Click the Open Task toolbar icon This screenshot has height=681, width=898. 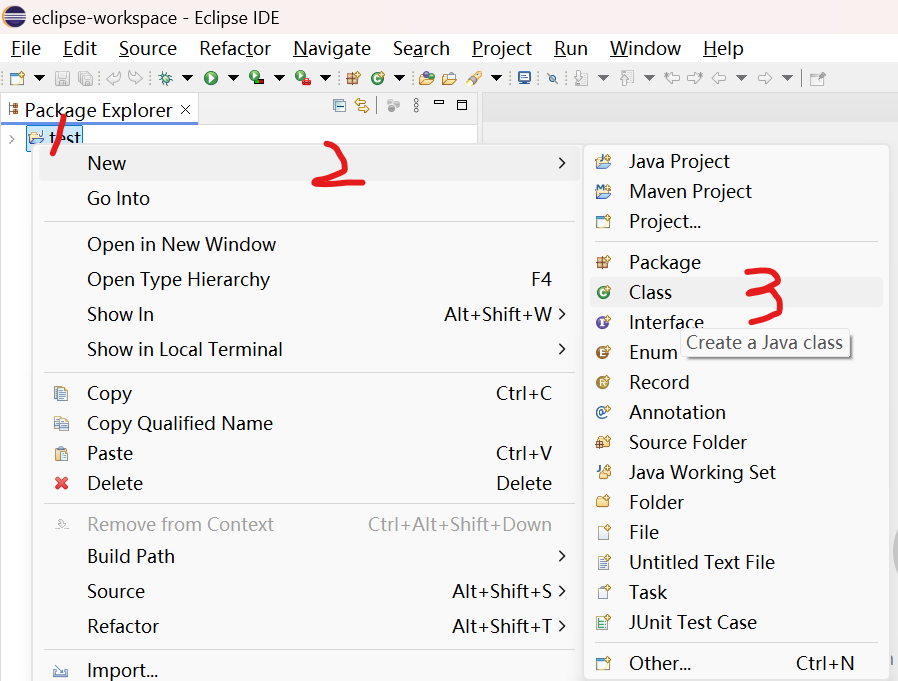450,78
